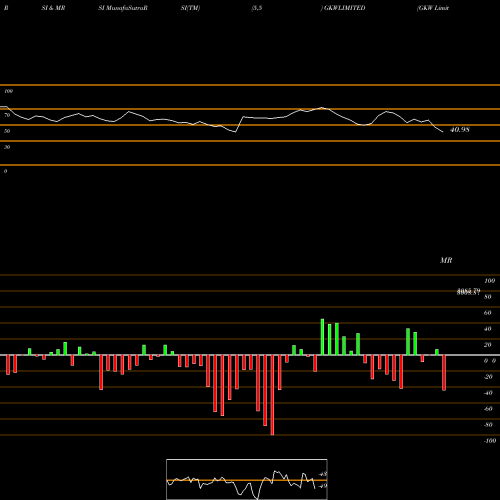
Task: Click the mini RSI overview chart thumbnail
Action: pyautogui.click(x=247, y=479)
